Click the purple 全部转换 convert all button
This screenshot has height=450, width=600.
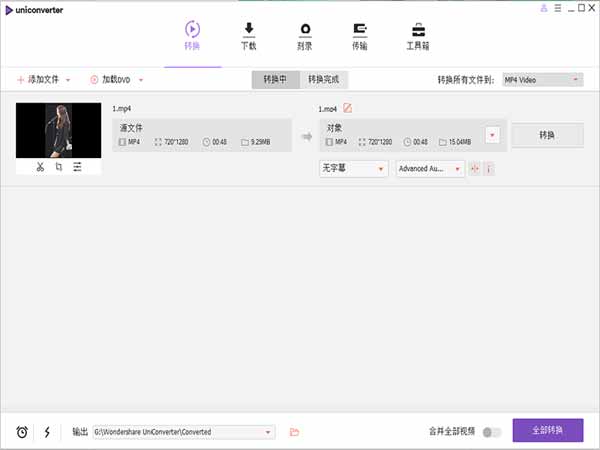[547, 430]
